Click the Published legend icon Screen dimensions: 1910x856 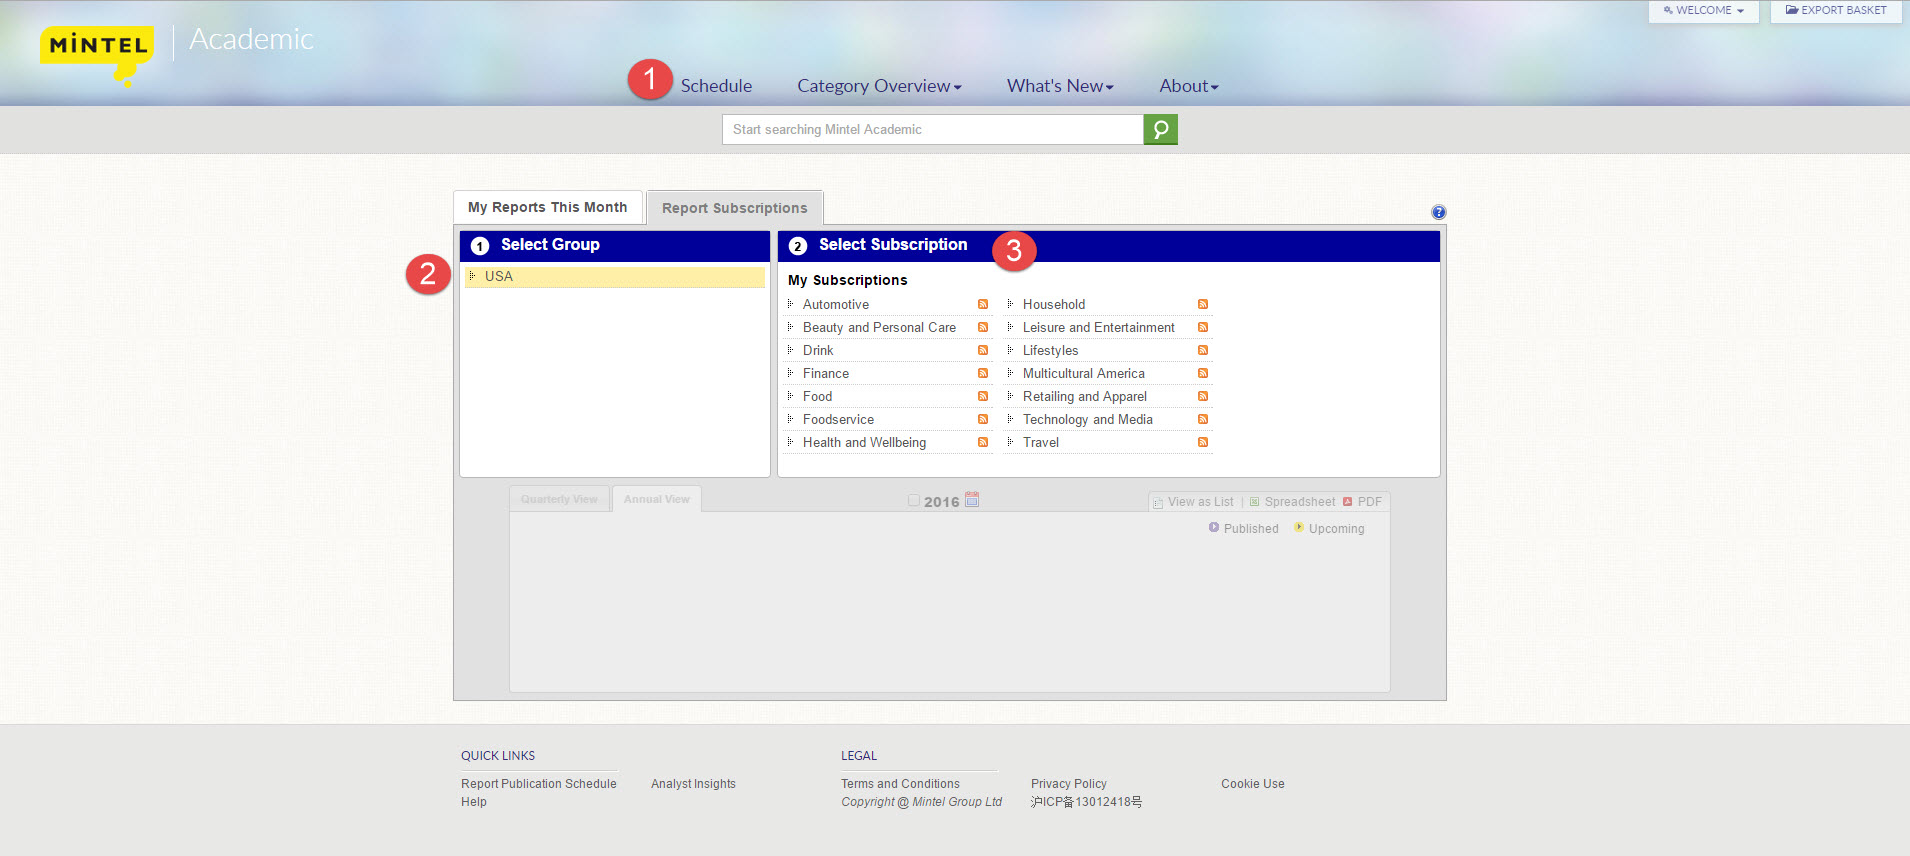(1214, 527)
